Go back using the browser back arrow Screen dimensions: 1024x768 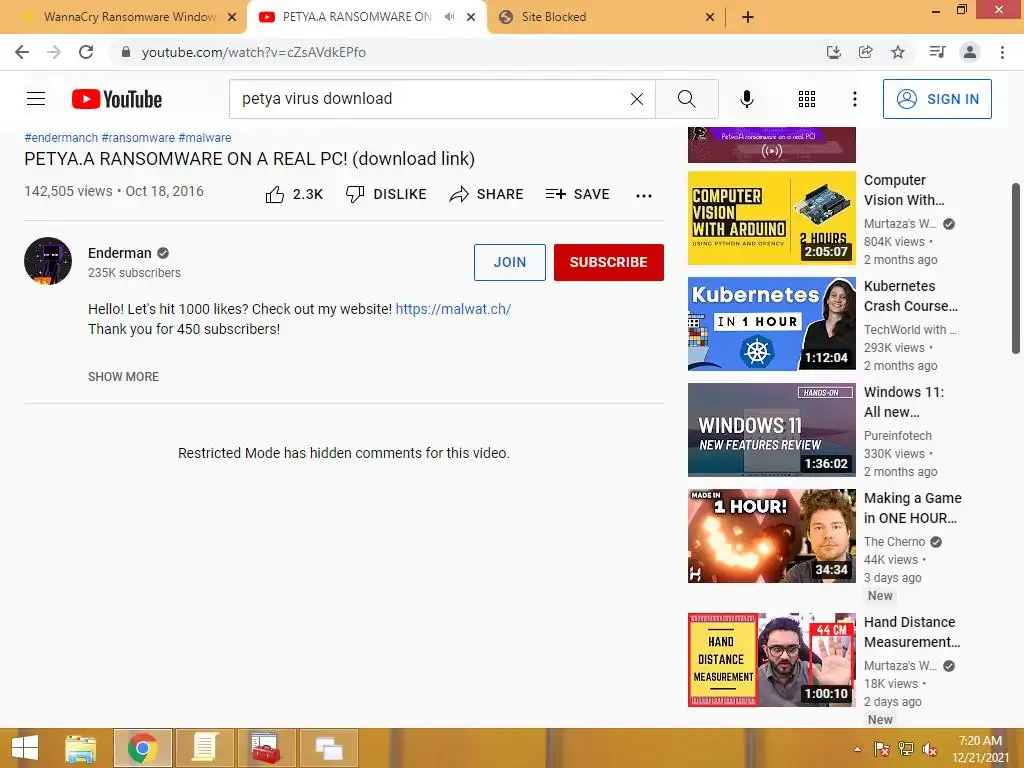tap(22, 52)
